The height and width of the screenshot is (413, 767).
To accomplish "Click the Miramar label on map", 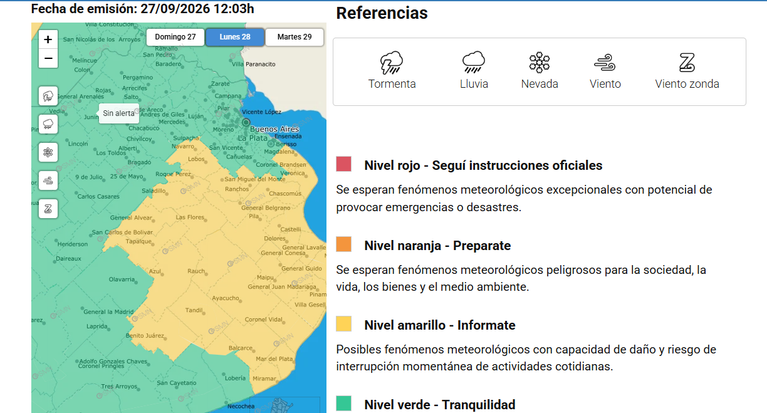I will pos(264,378).
